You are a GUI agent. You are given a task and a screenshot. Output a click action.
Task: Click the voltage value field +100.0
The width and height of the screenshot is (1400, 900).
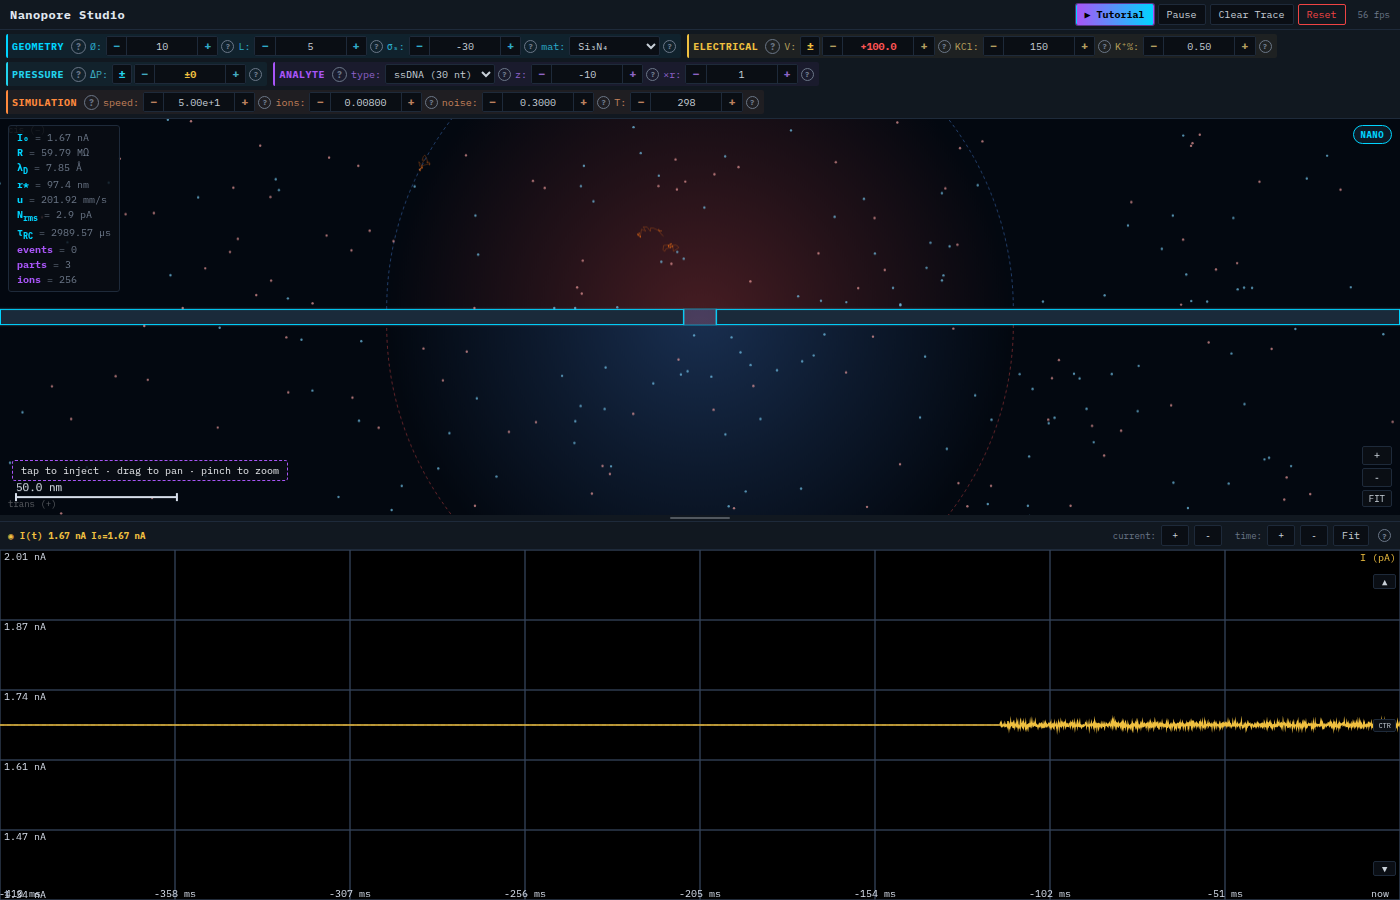[878, 46]
